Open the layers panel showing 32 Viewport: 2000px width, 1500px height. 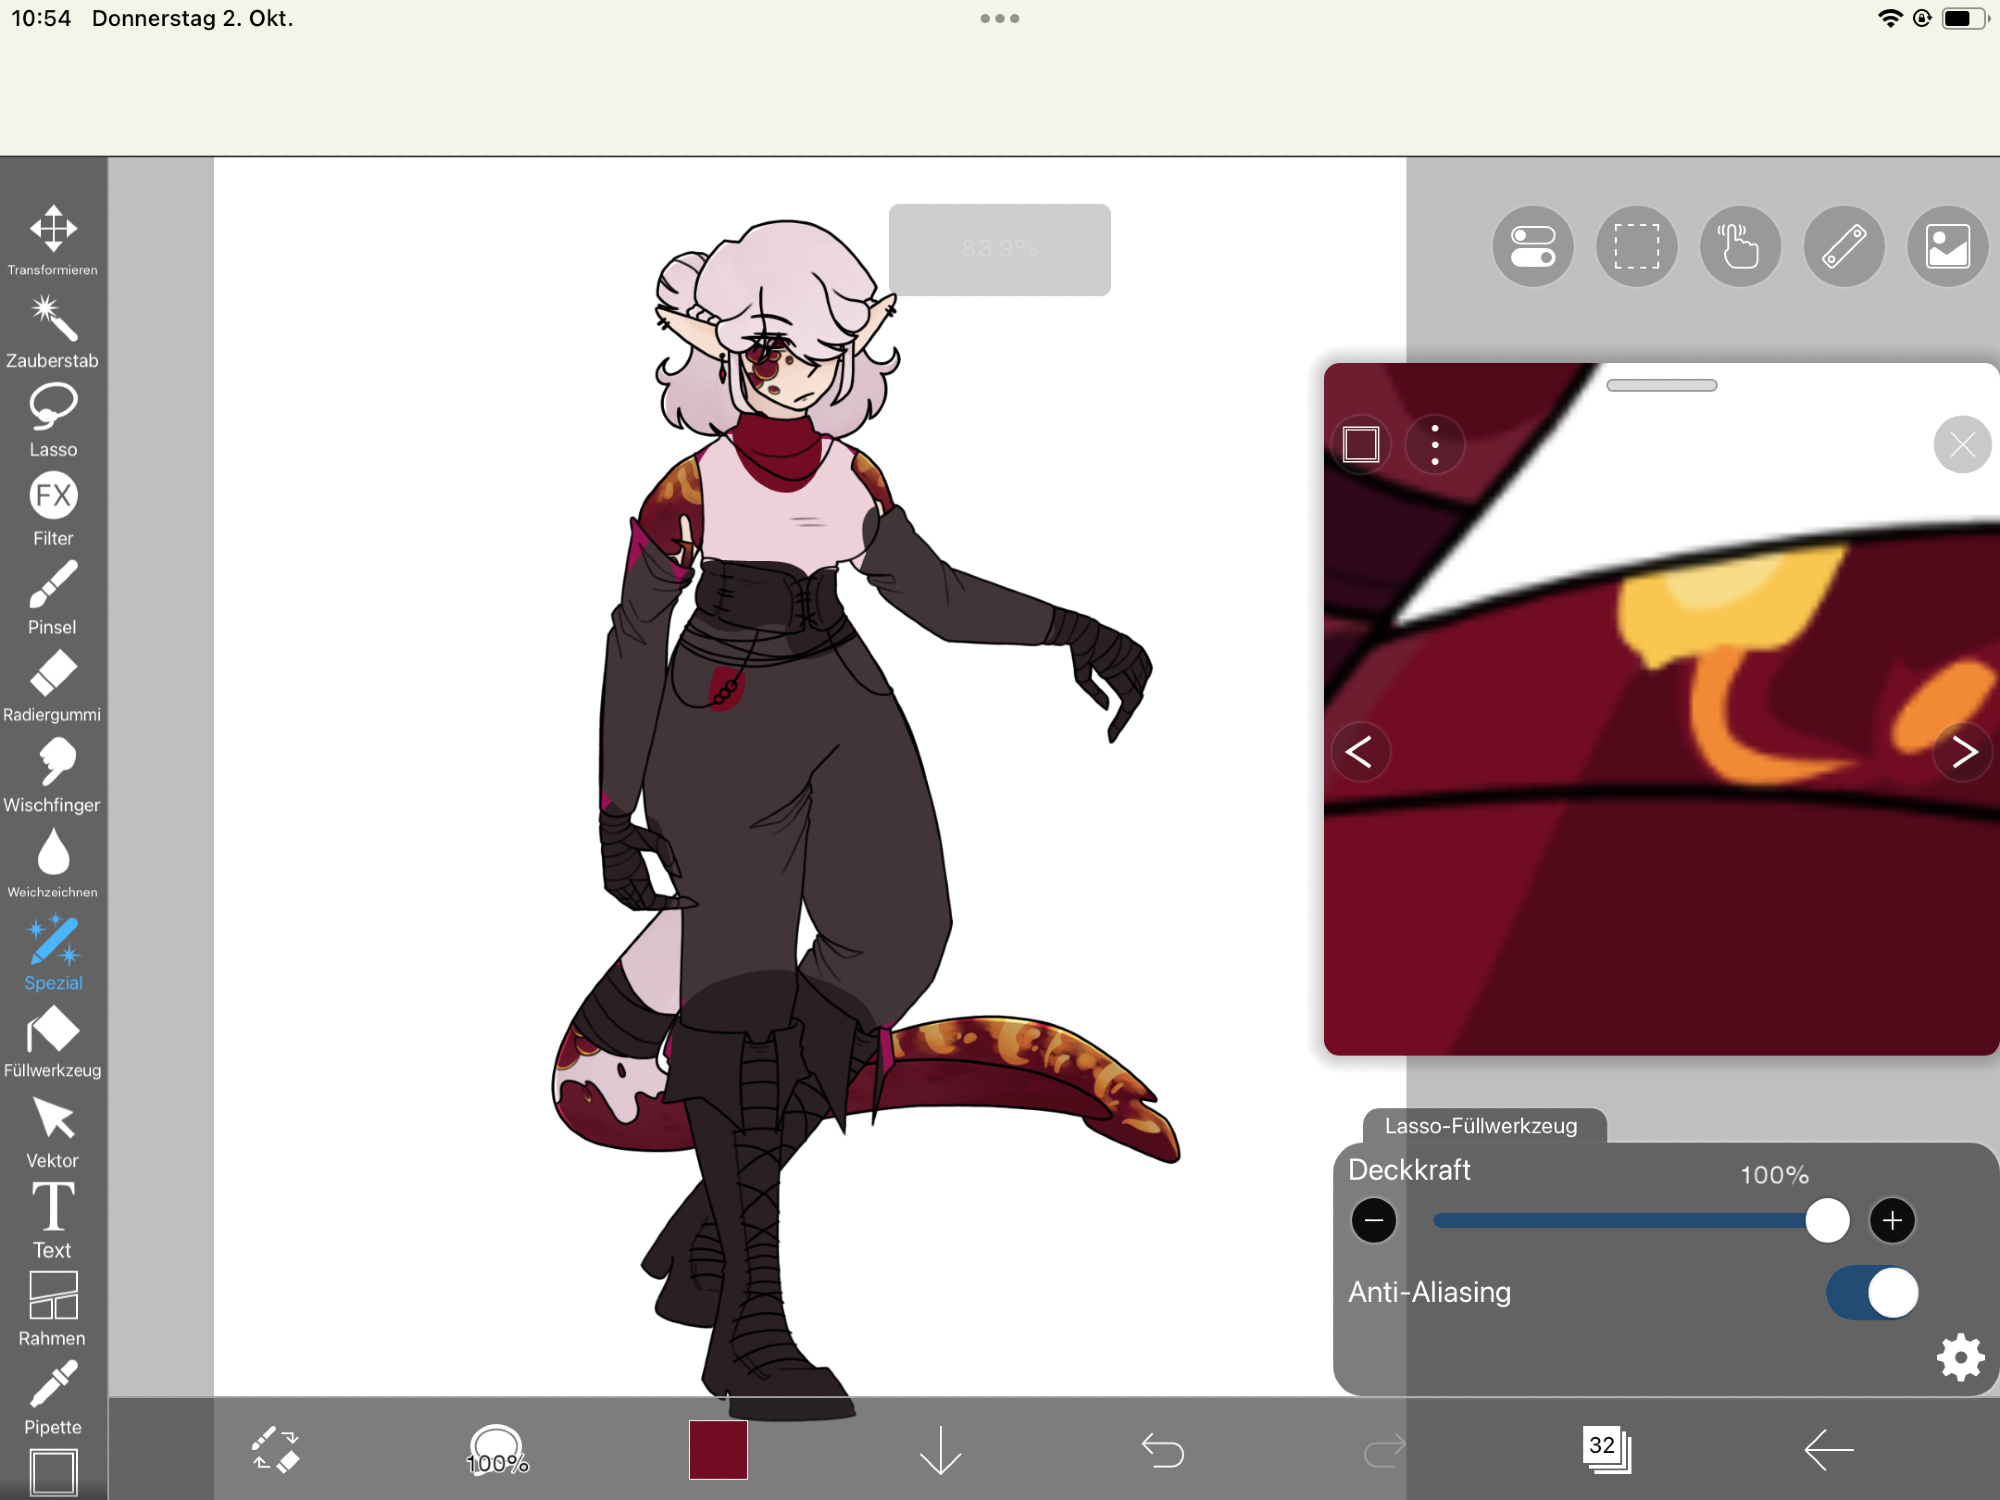(1606, 1449)
